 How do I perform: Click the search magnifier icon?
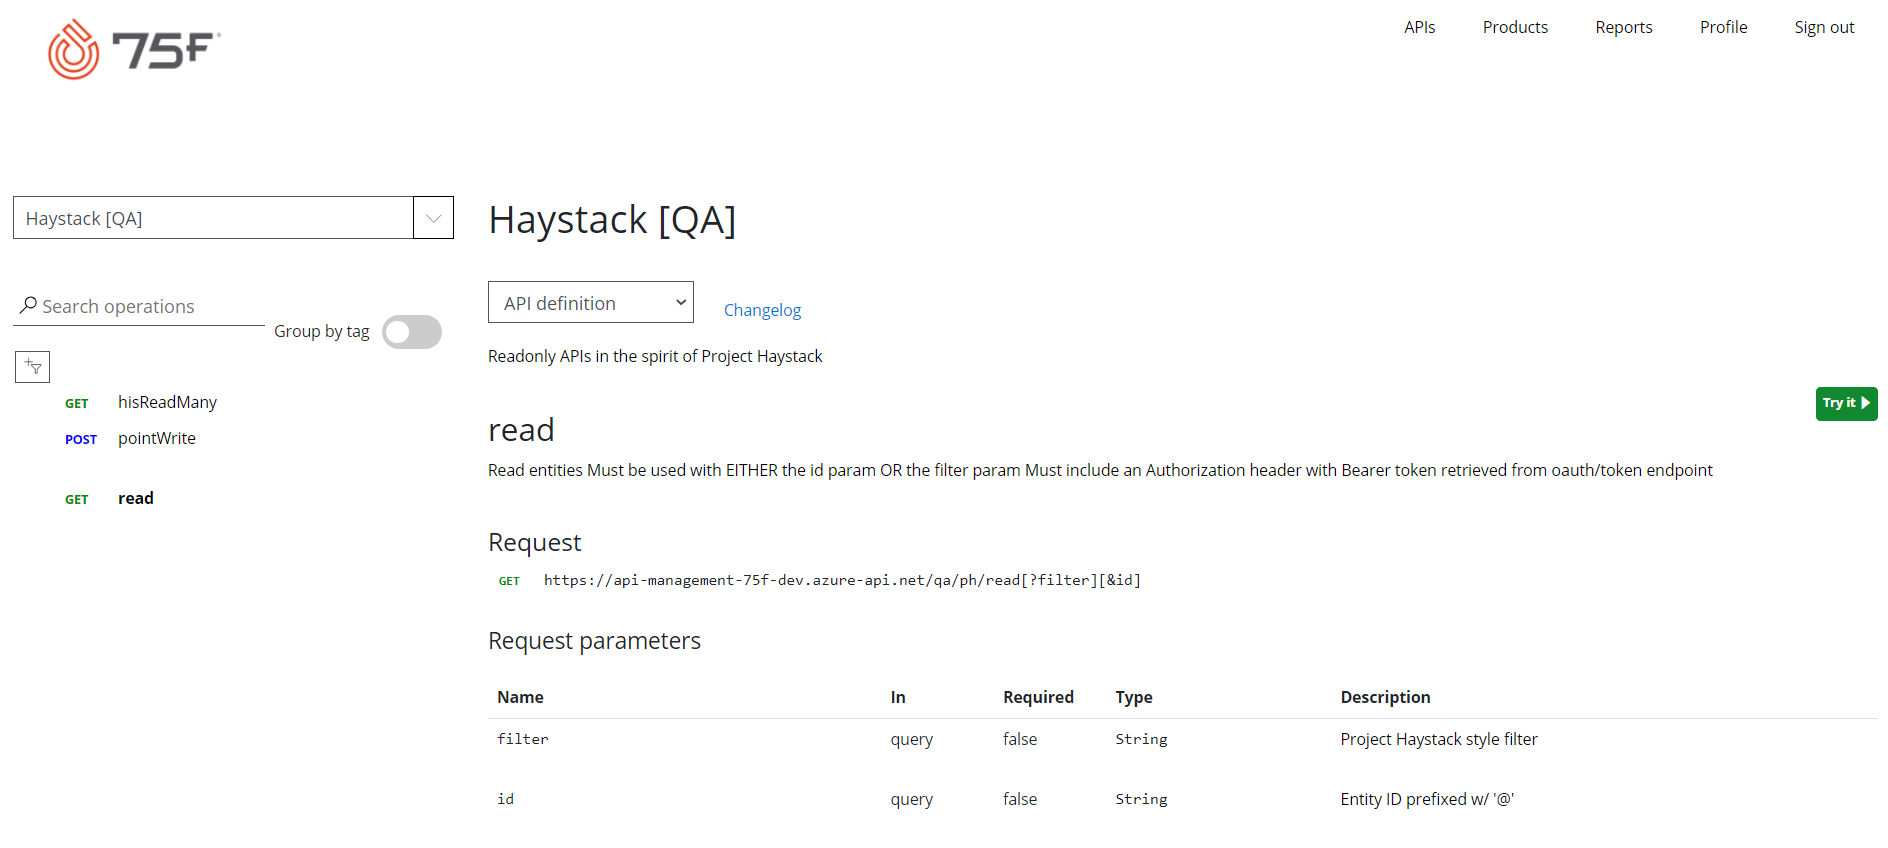click(x=28, y=305)
